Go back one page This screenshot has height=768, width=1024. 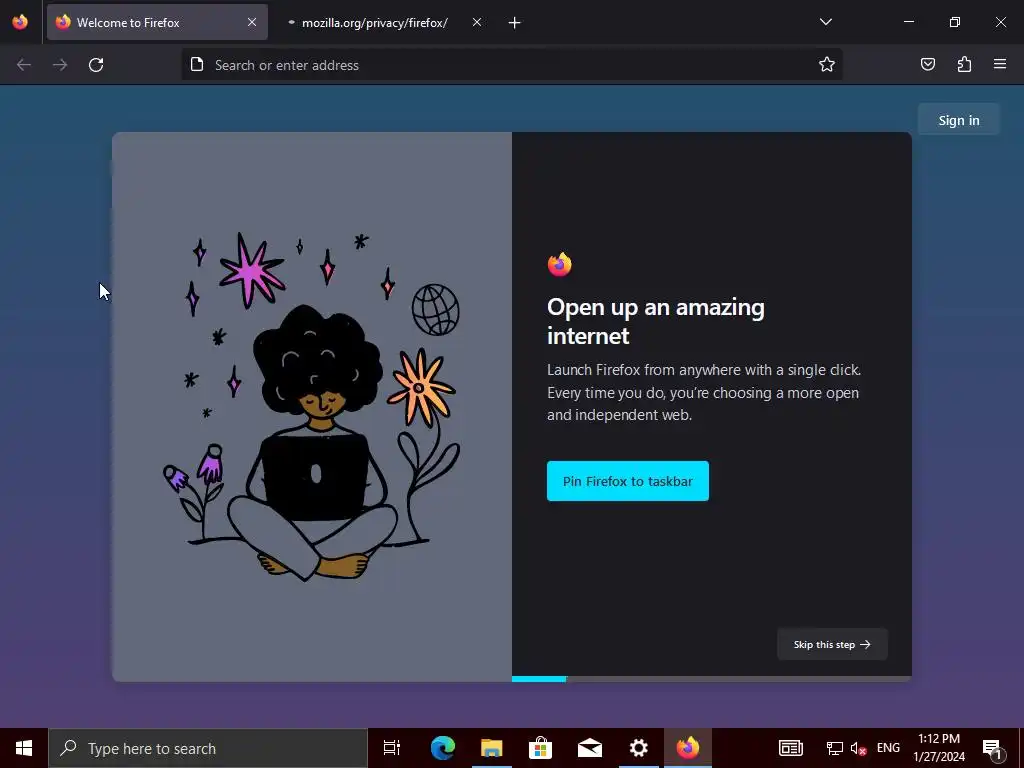pyautogui.click(x=24, y=65)
